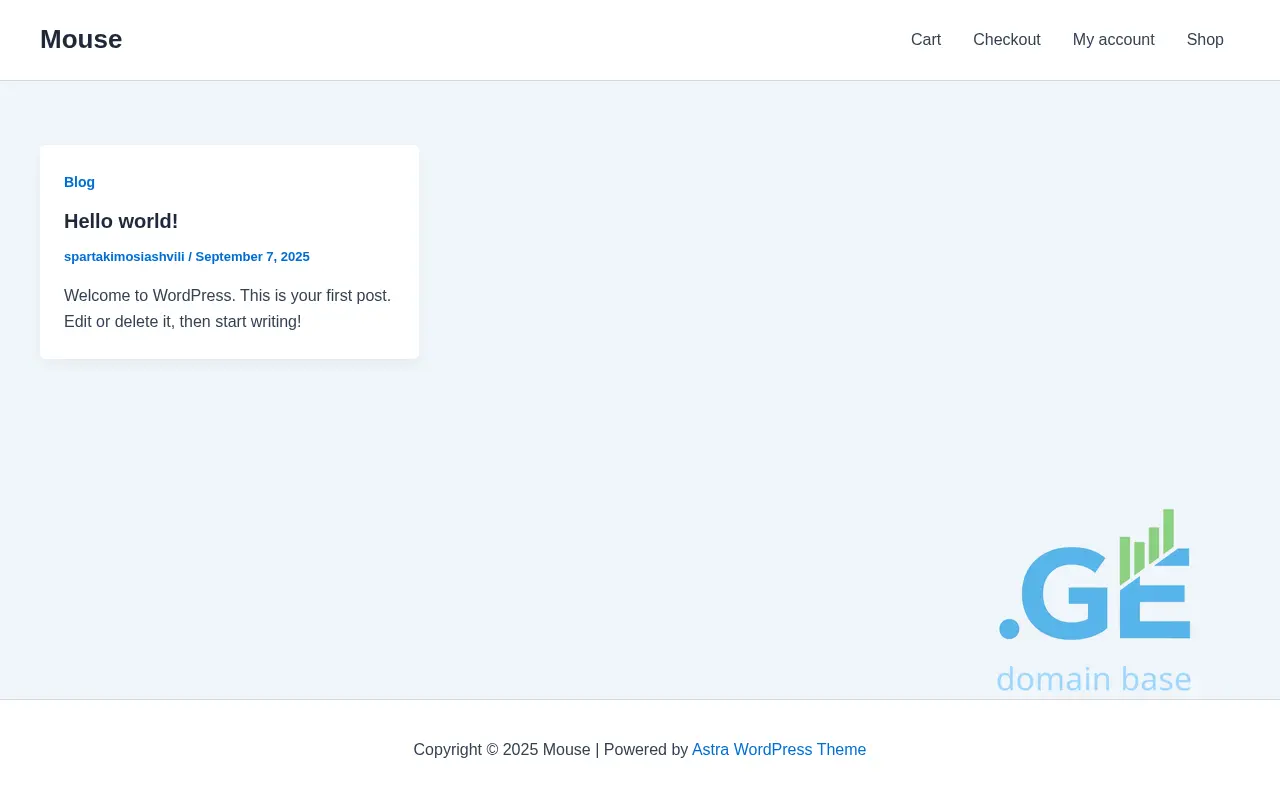Follow the Astra WordPress Theme link
1280x800 pixels.
[778, 750]
